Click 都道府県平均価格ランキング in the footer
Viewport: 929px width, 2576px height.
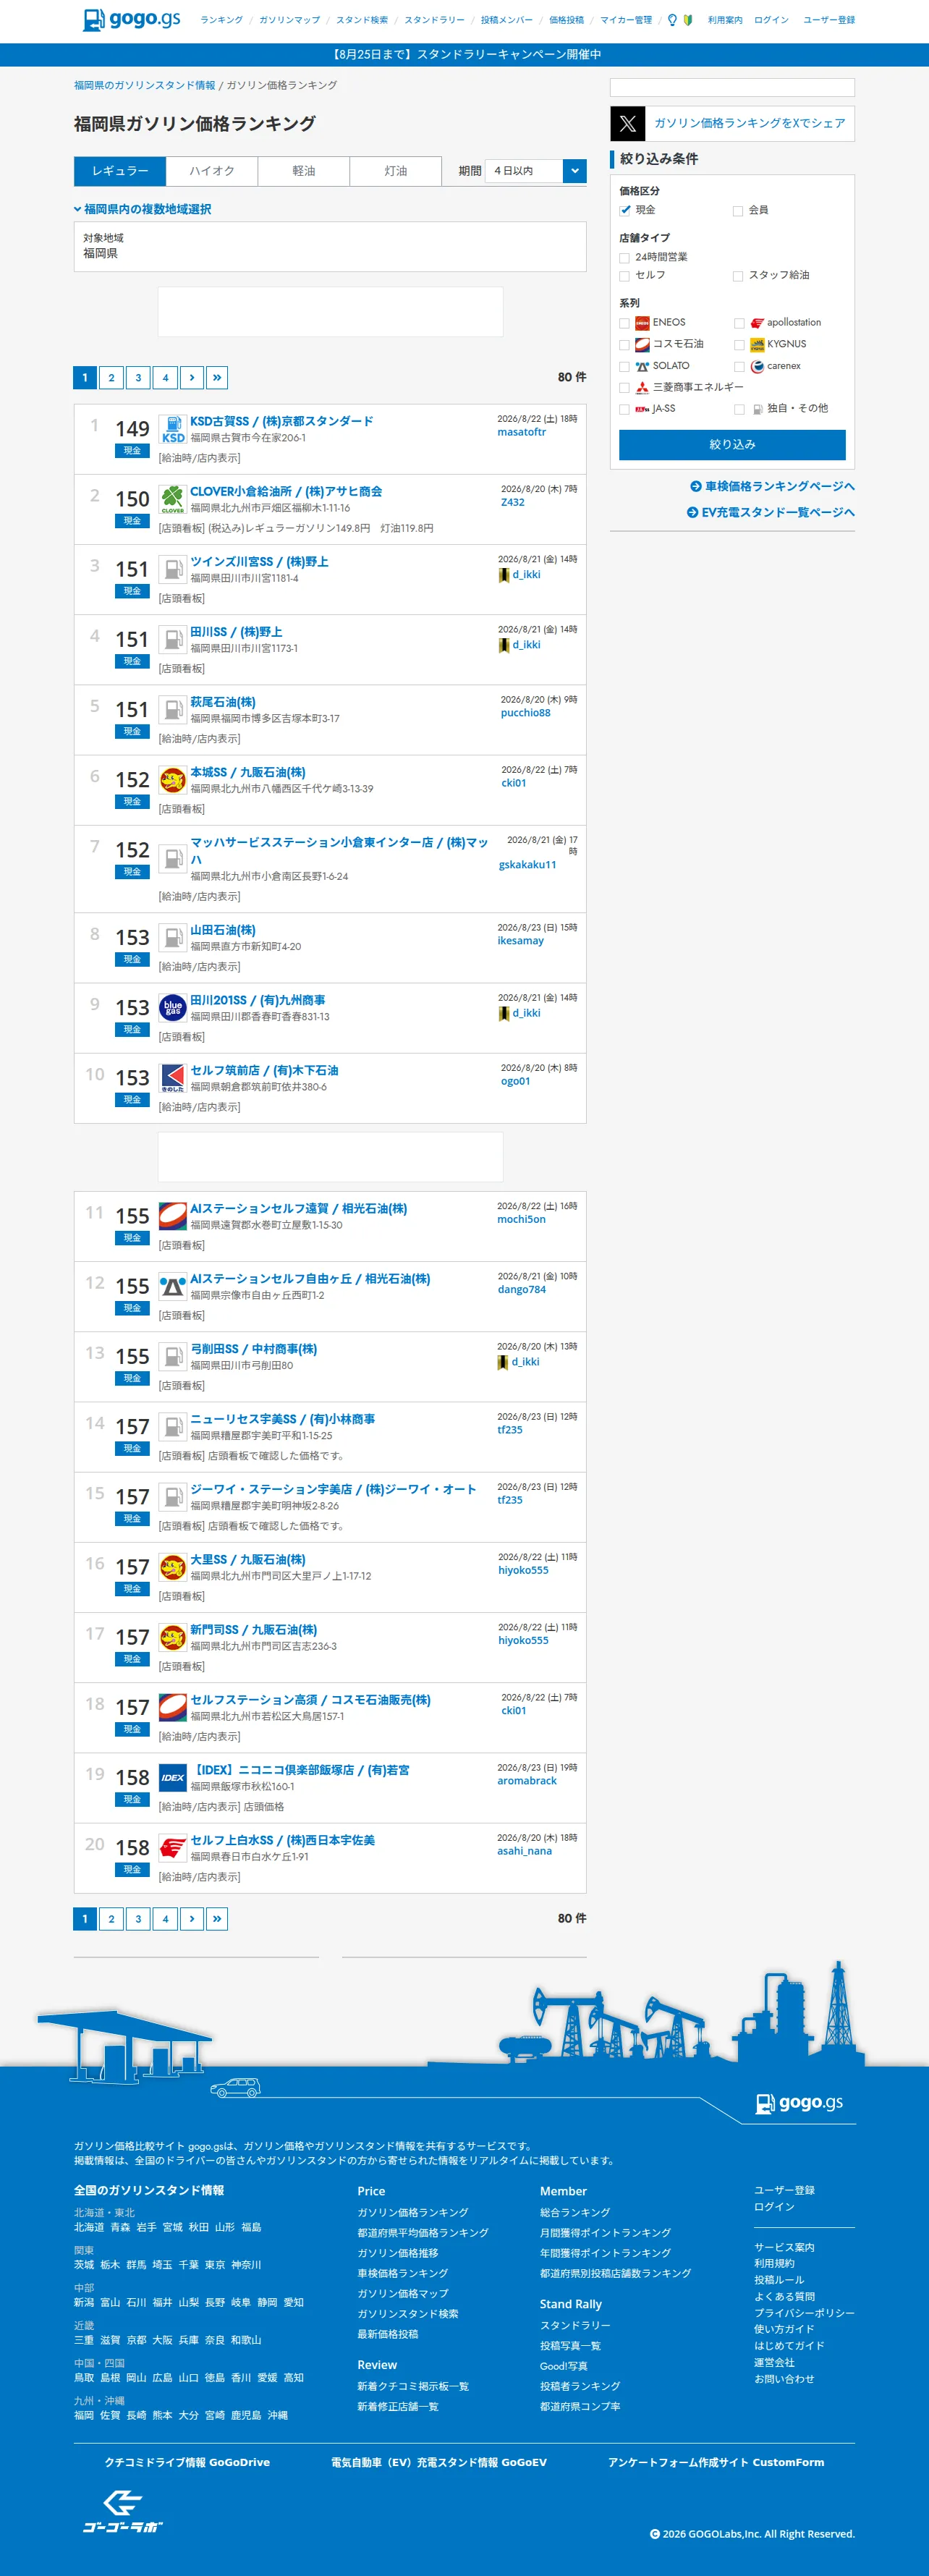pos(423,2233)
